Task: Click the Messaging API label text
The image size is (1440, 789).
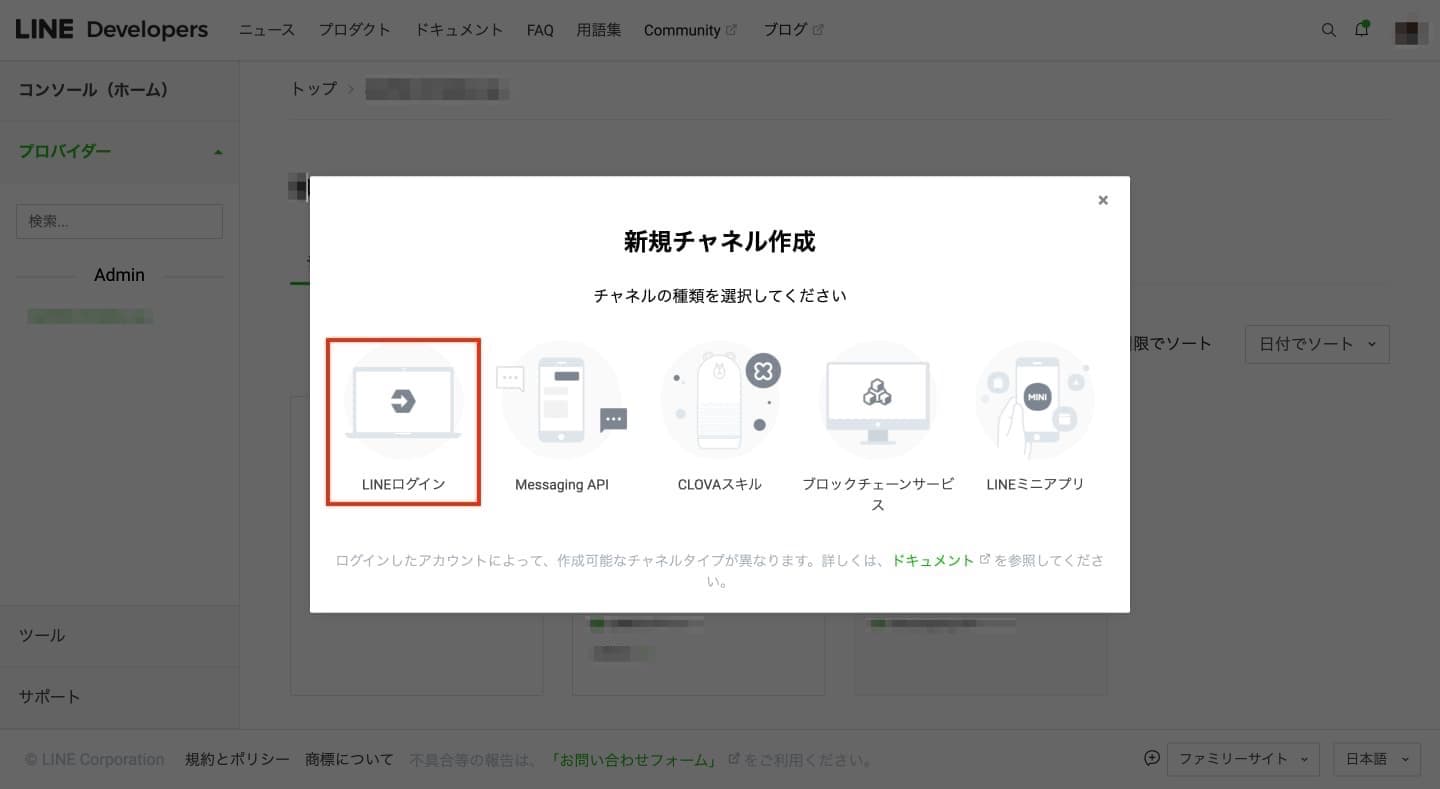Action: tap(562, 484)
